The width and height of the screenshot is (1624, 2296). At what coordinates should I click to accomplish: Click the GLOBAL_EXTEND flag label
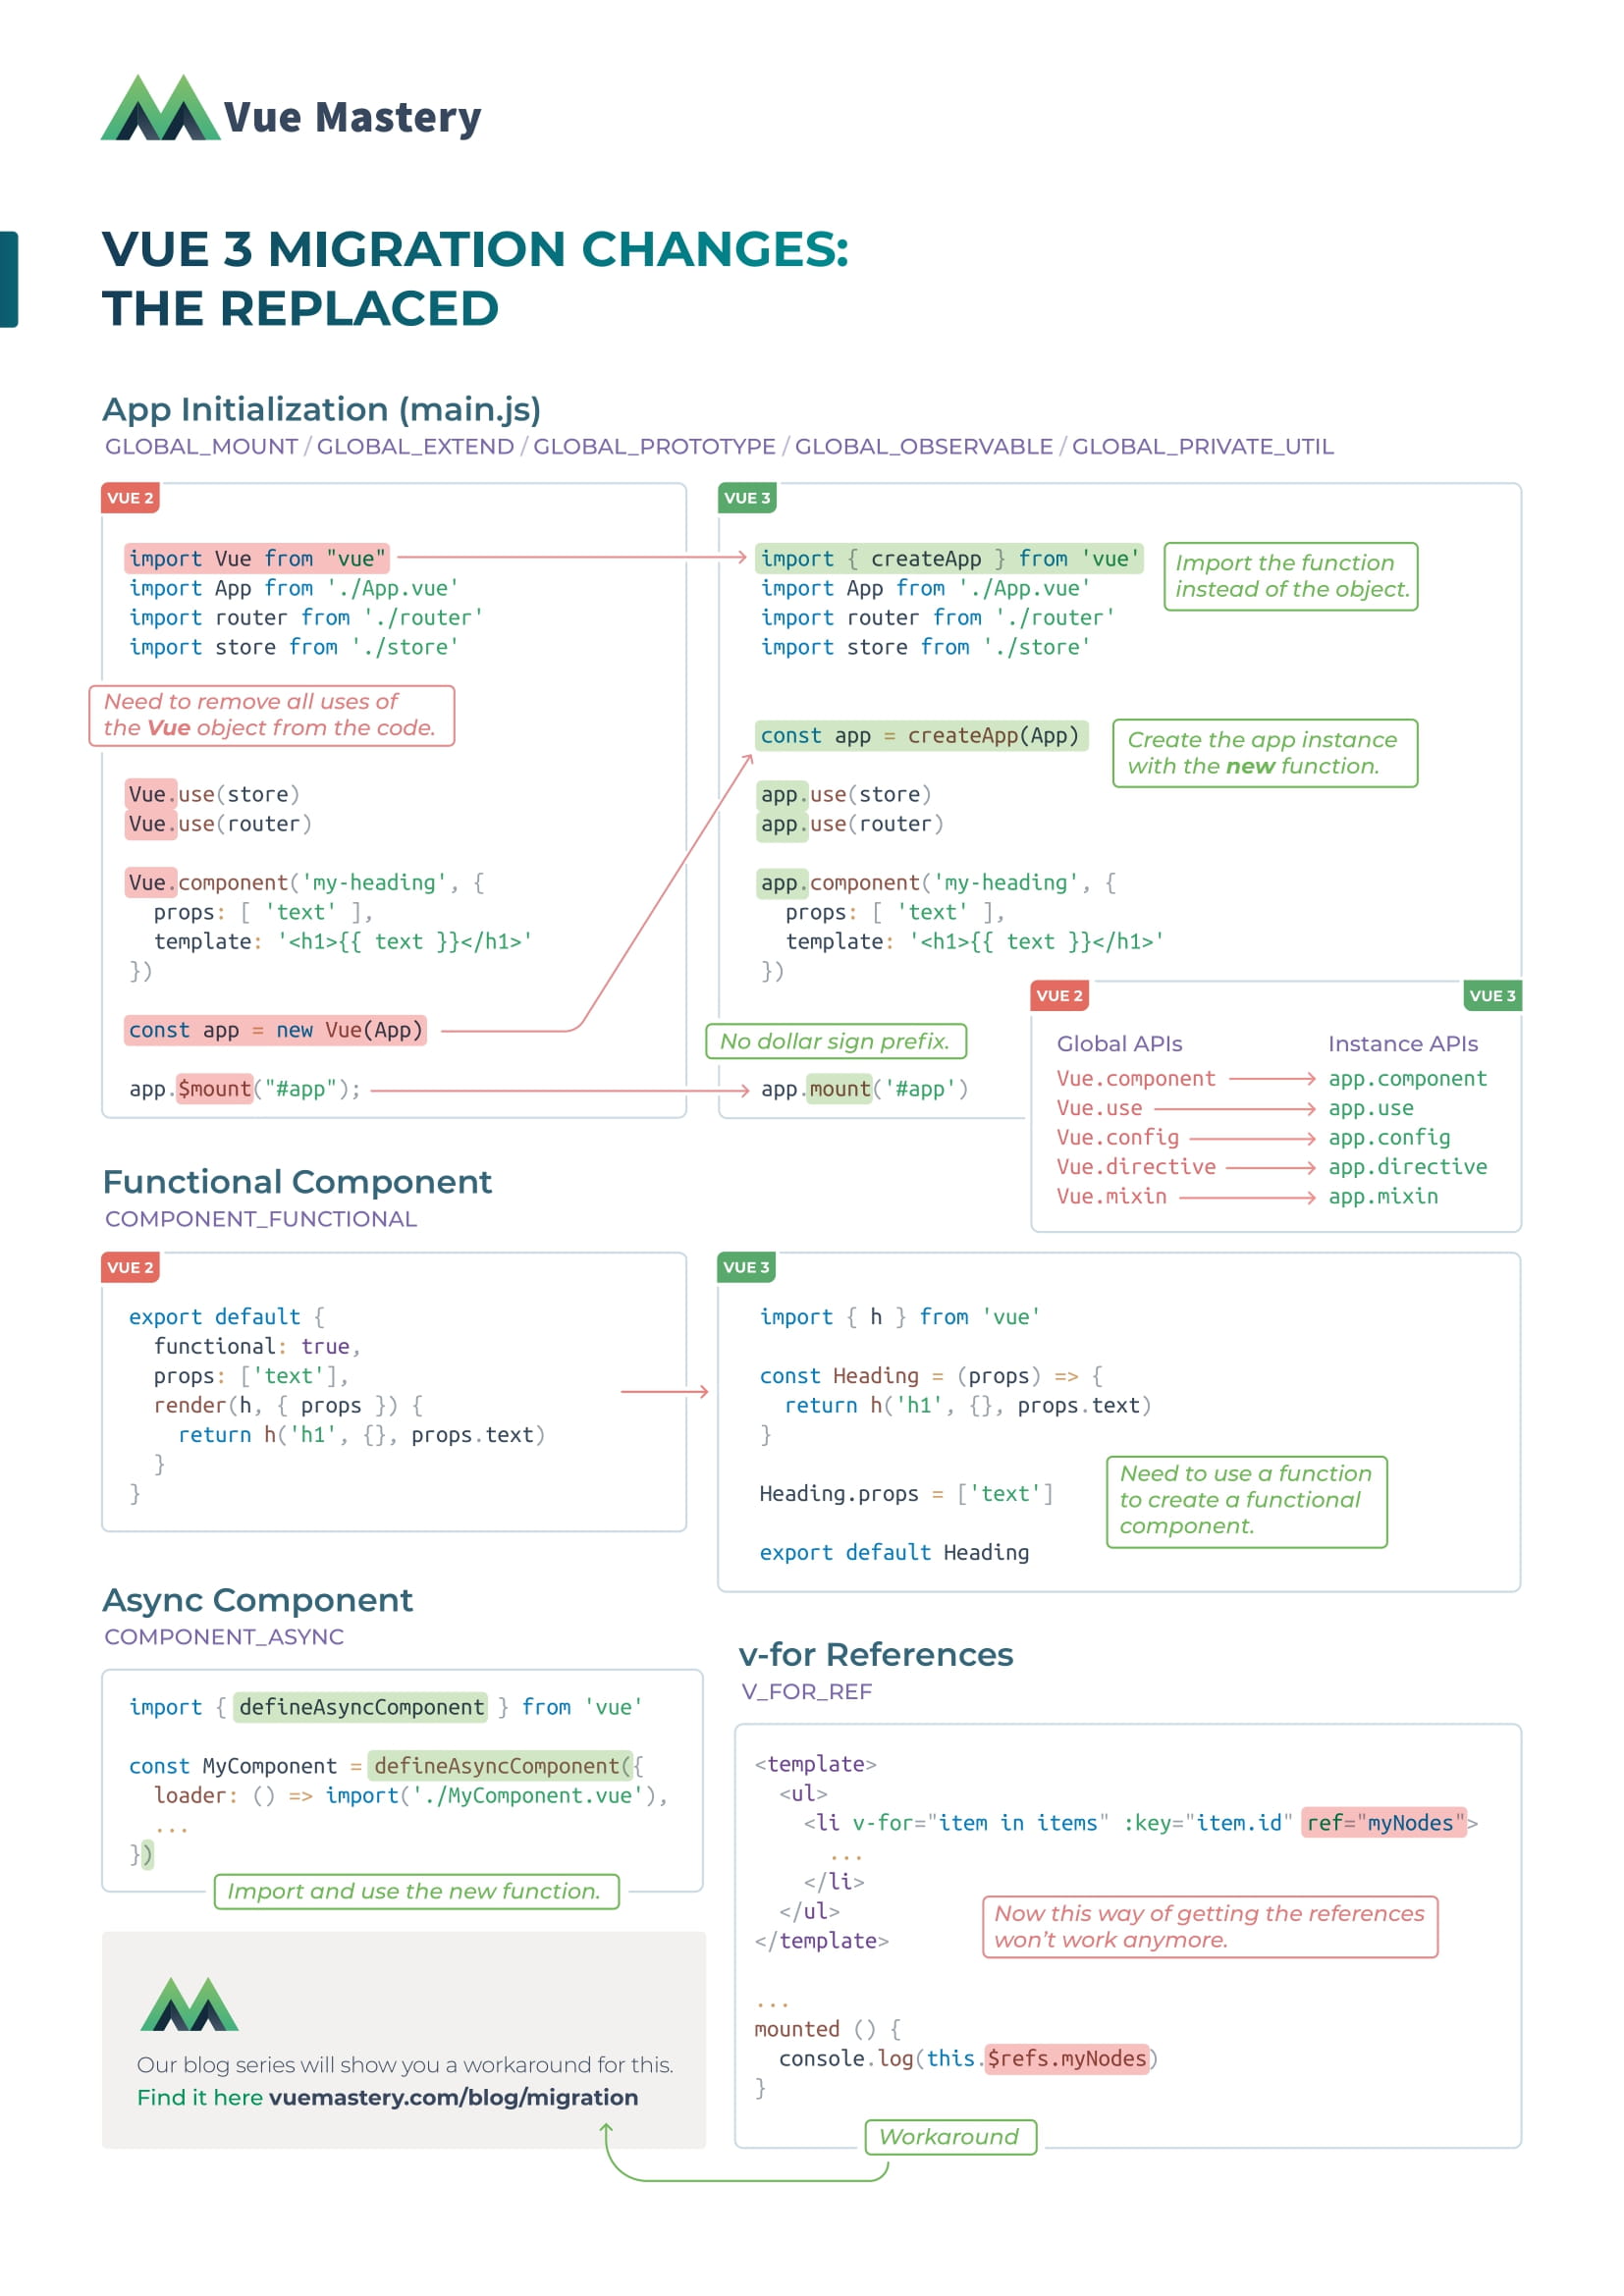point(415,446)
